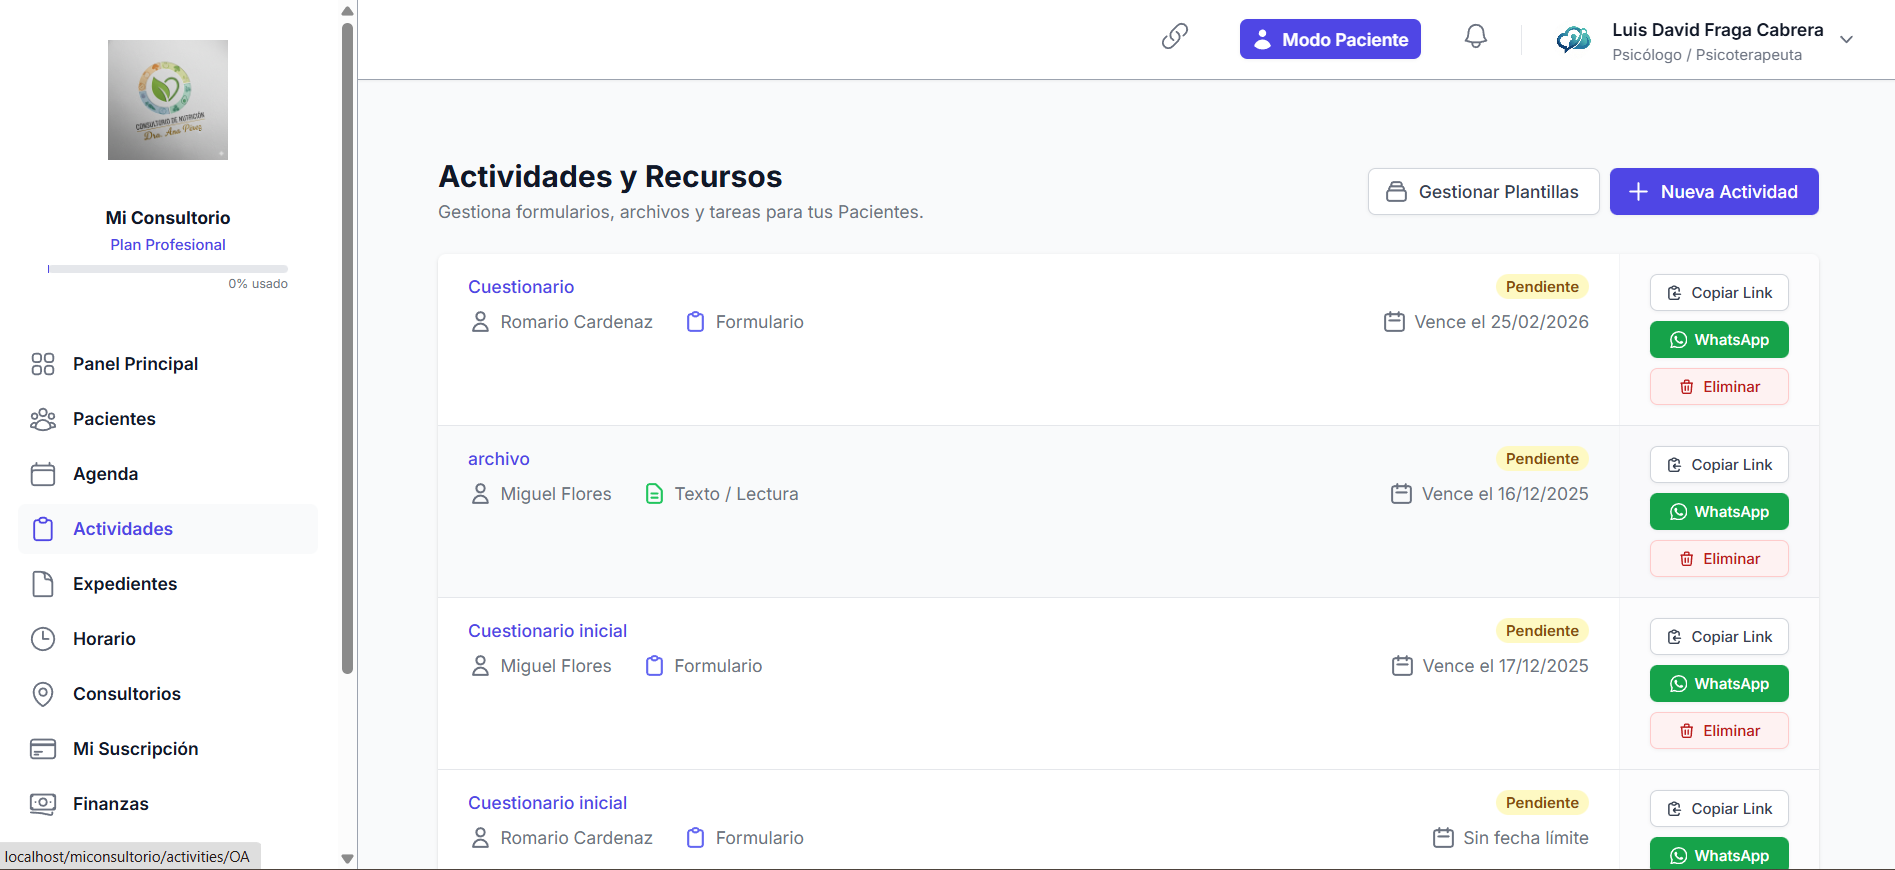
Task: Open Cuestionario inicial for Miguel Flores
Action: tap(547, 631)
